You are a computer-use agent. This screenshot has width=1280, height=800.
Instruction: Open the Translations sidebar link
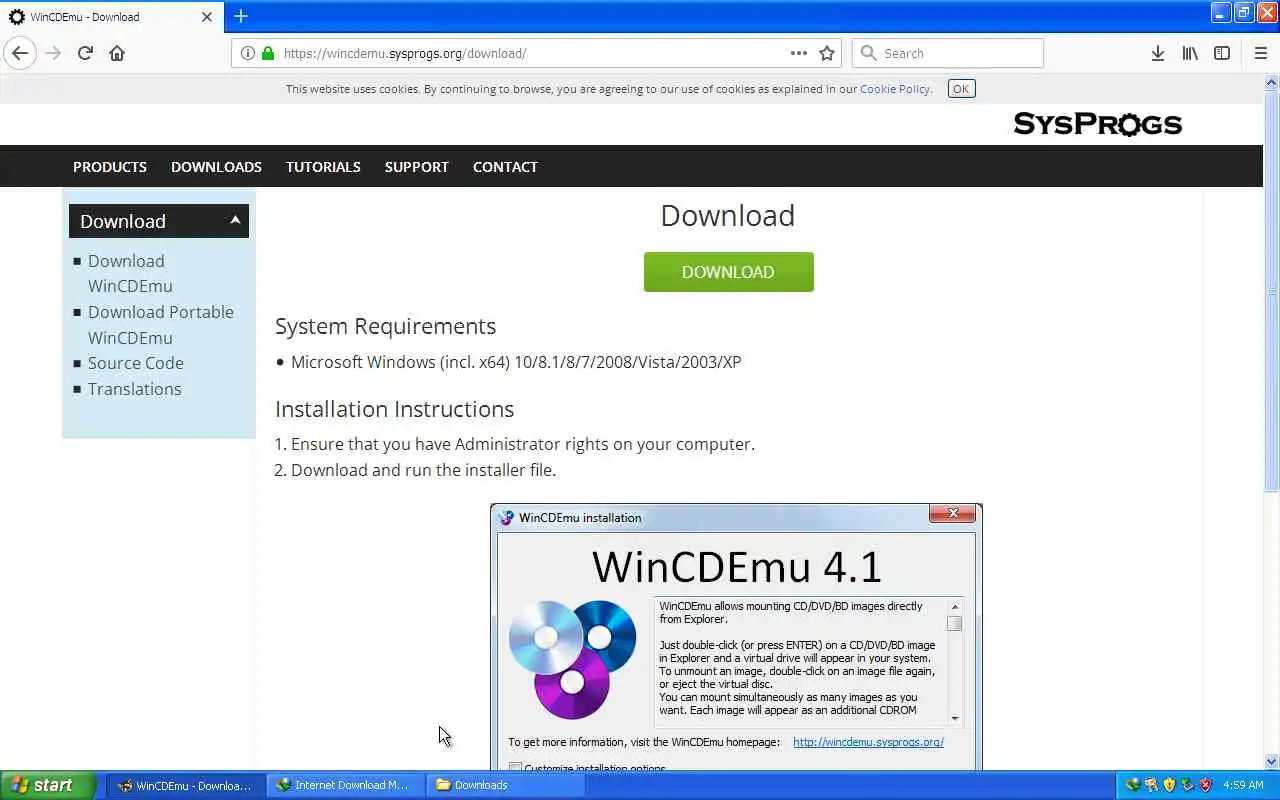click(135, 389)
